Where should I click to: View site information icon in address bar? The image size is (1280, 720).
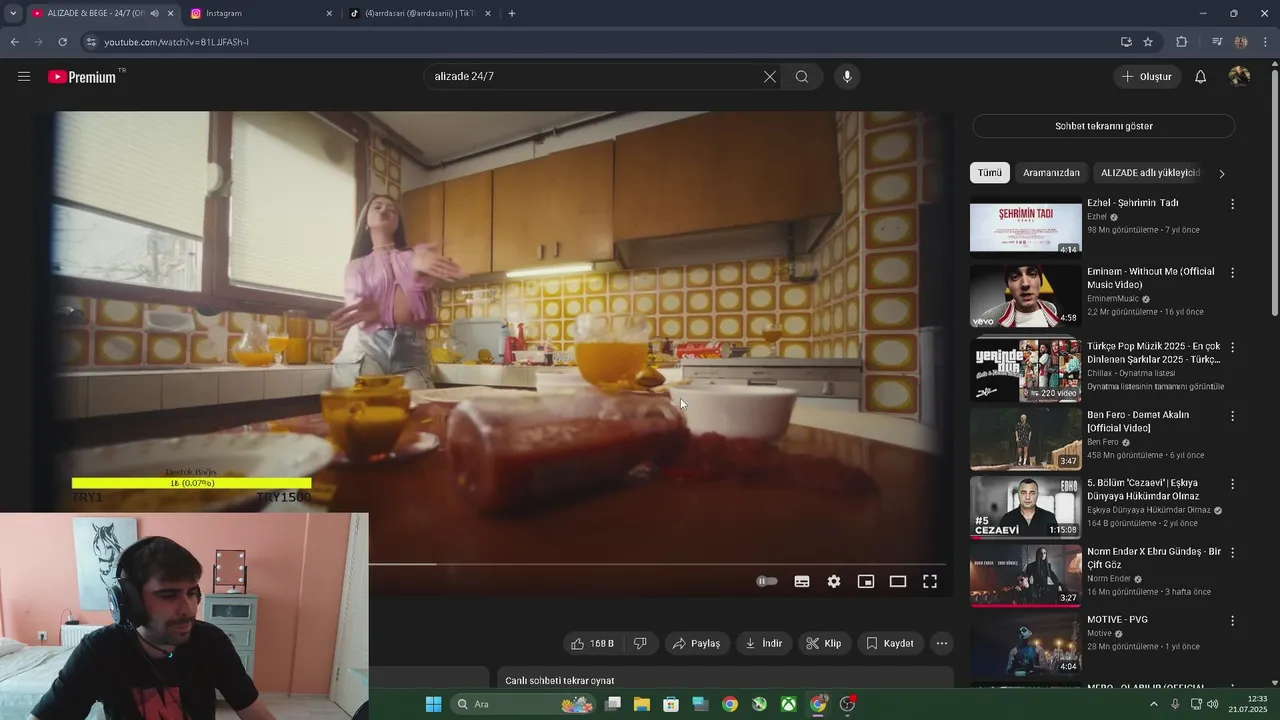pyautogui.click(x=91, y=42)
